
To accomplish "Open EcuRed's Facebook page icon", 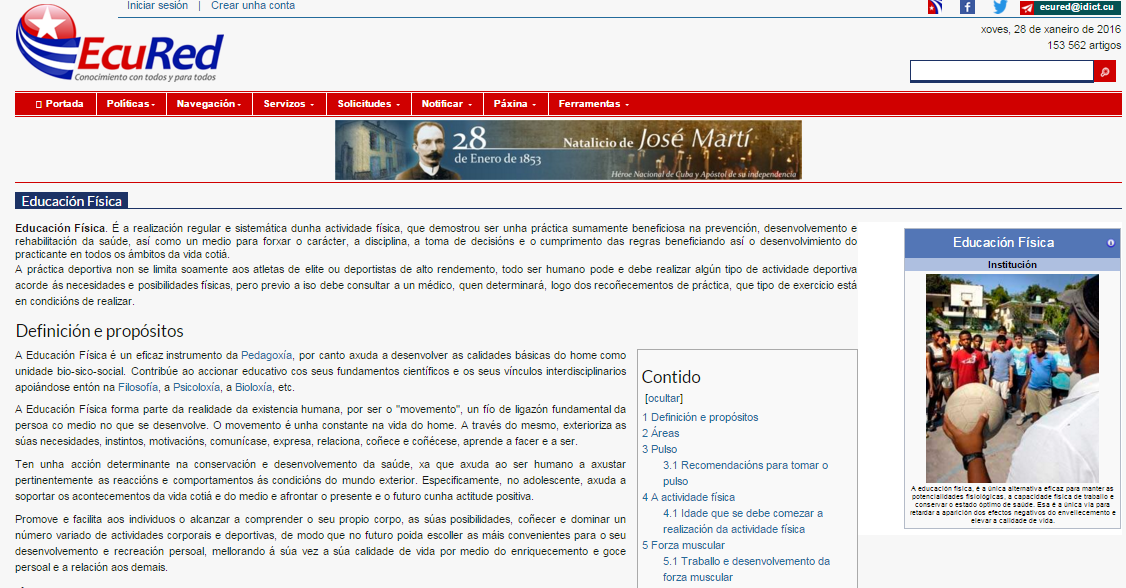I will 967,7.
